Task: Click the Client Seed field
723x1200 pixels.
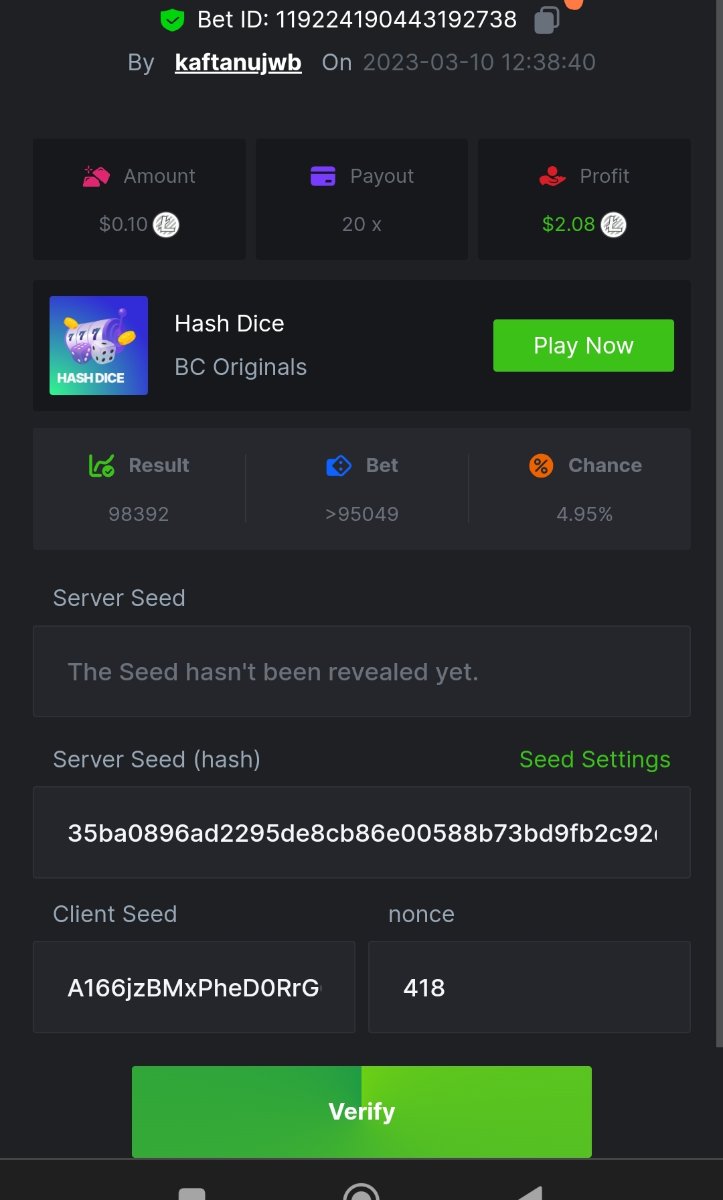Action: [x=194, y=987]
